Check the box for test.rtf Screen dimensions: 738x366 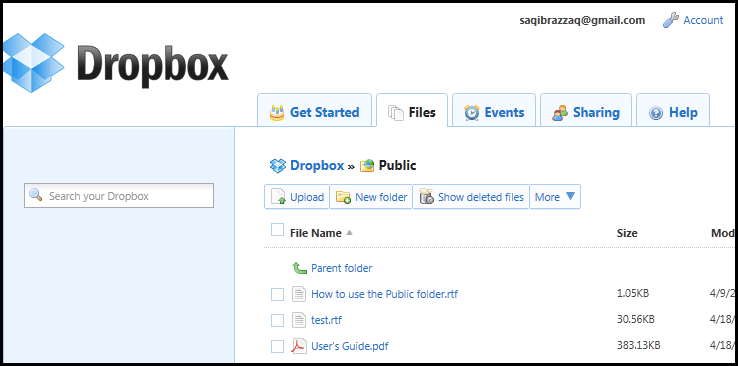[x=277, y=320]
